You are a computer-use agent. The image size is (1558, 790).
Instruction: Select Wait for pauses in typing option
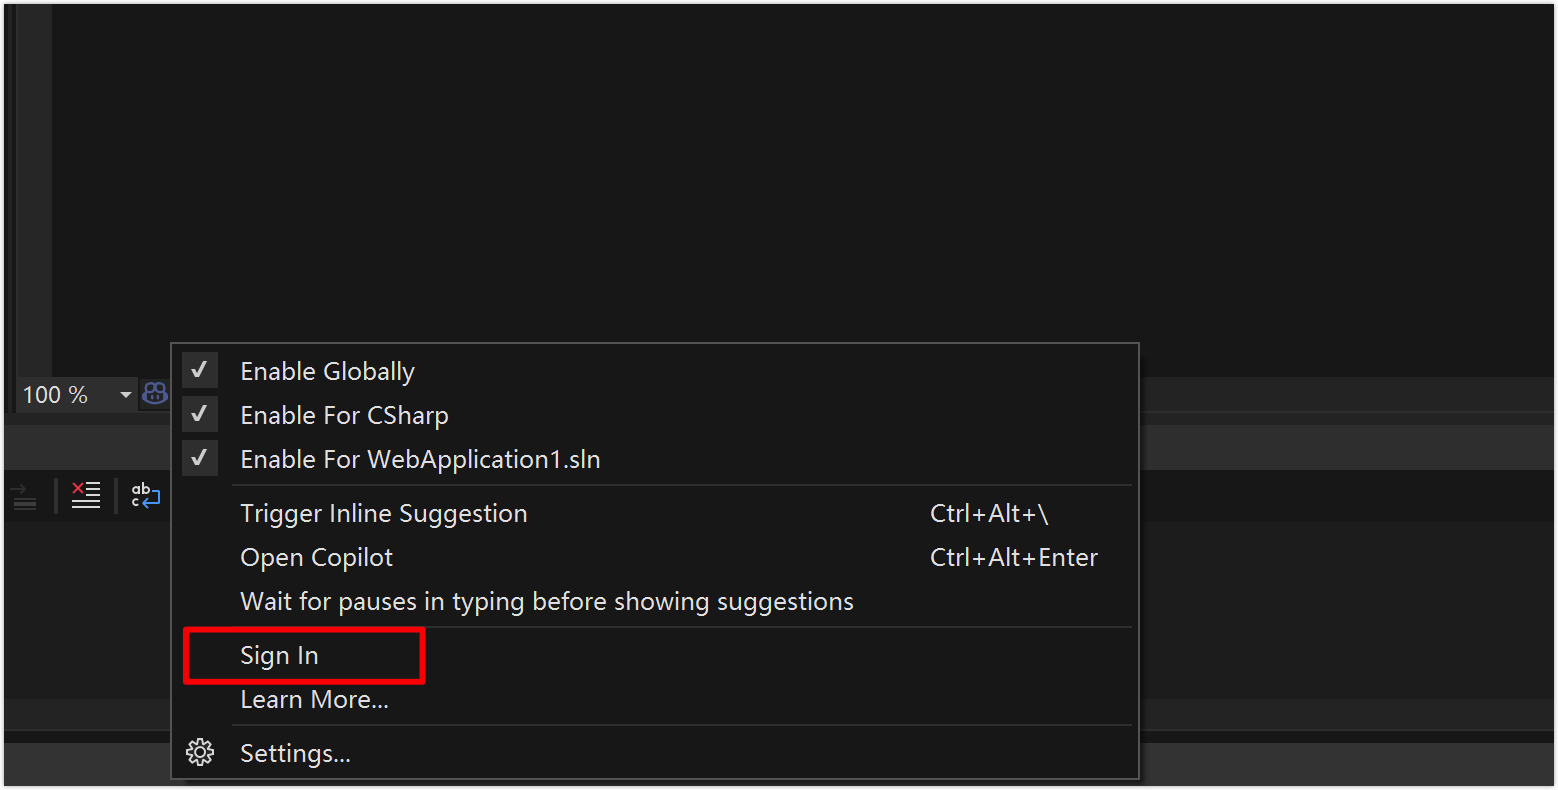547,601
